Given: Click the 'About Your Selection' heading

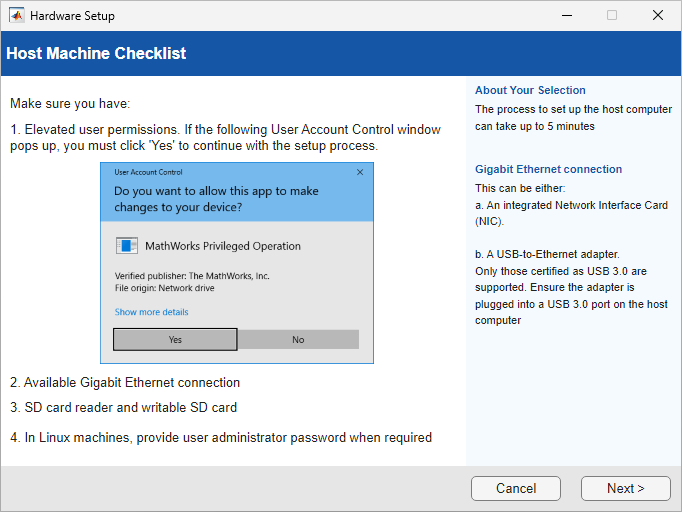Looking at the screenshot, I should (530, 90).
